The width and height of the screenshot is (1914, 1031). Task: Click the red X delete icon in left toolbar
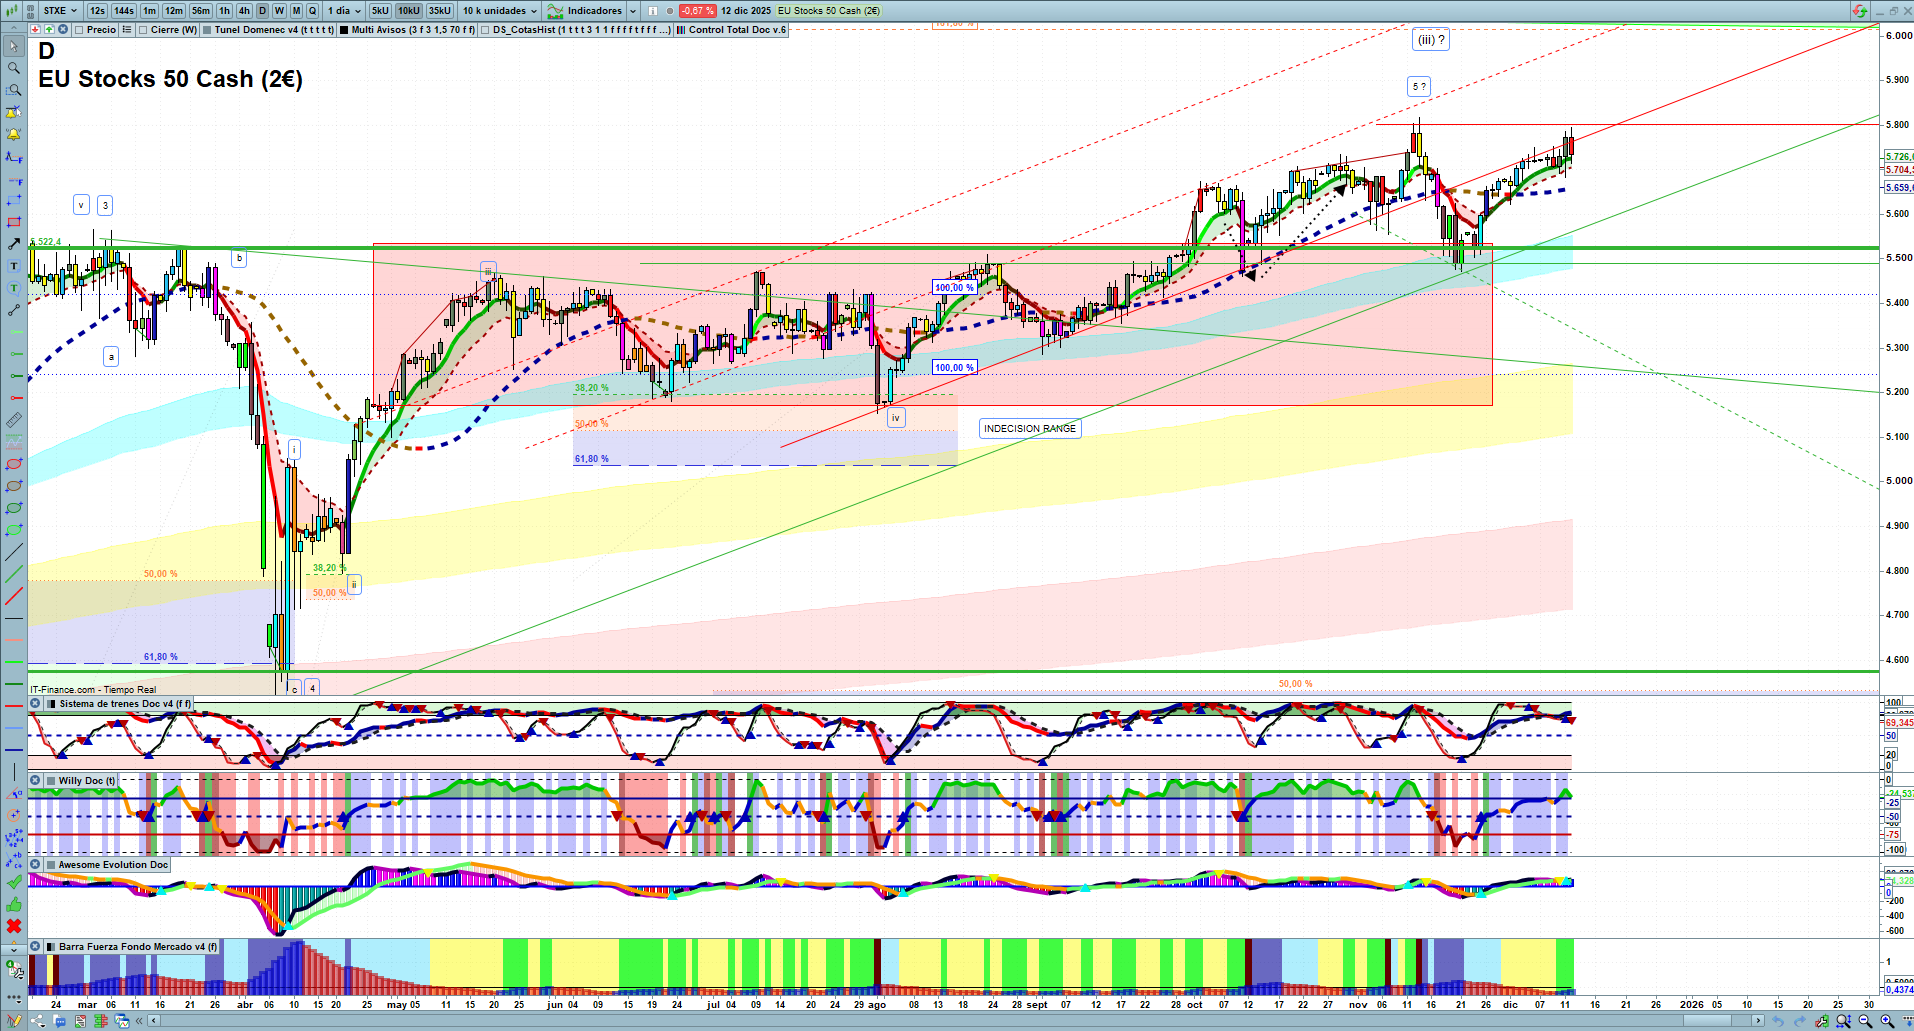[x=14, y=926]
